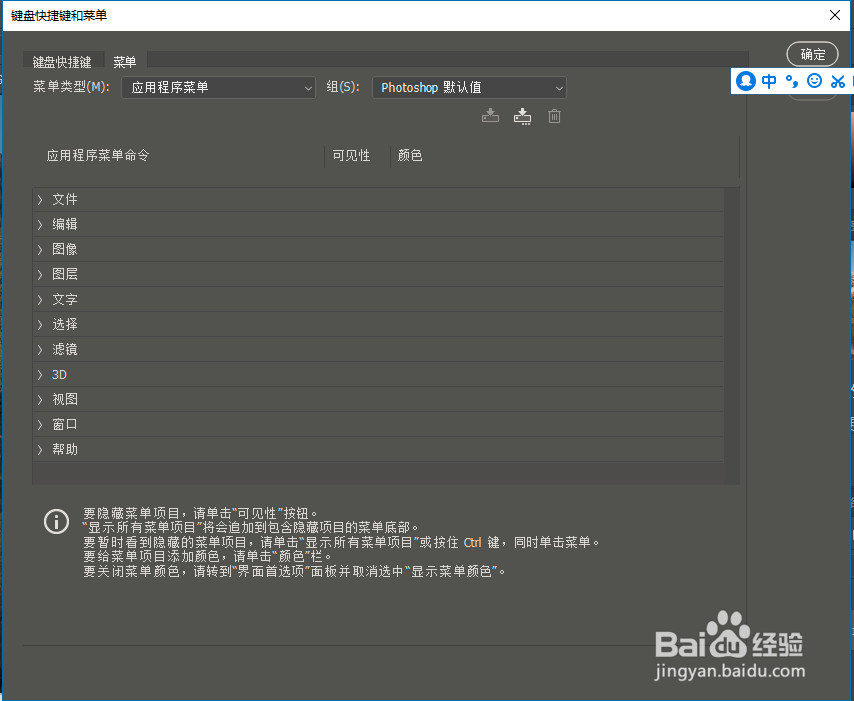Switch to the 菜单 tab

click(124, 61)
